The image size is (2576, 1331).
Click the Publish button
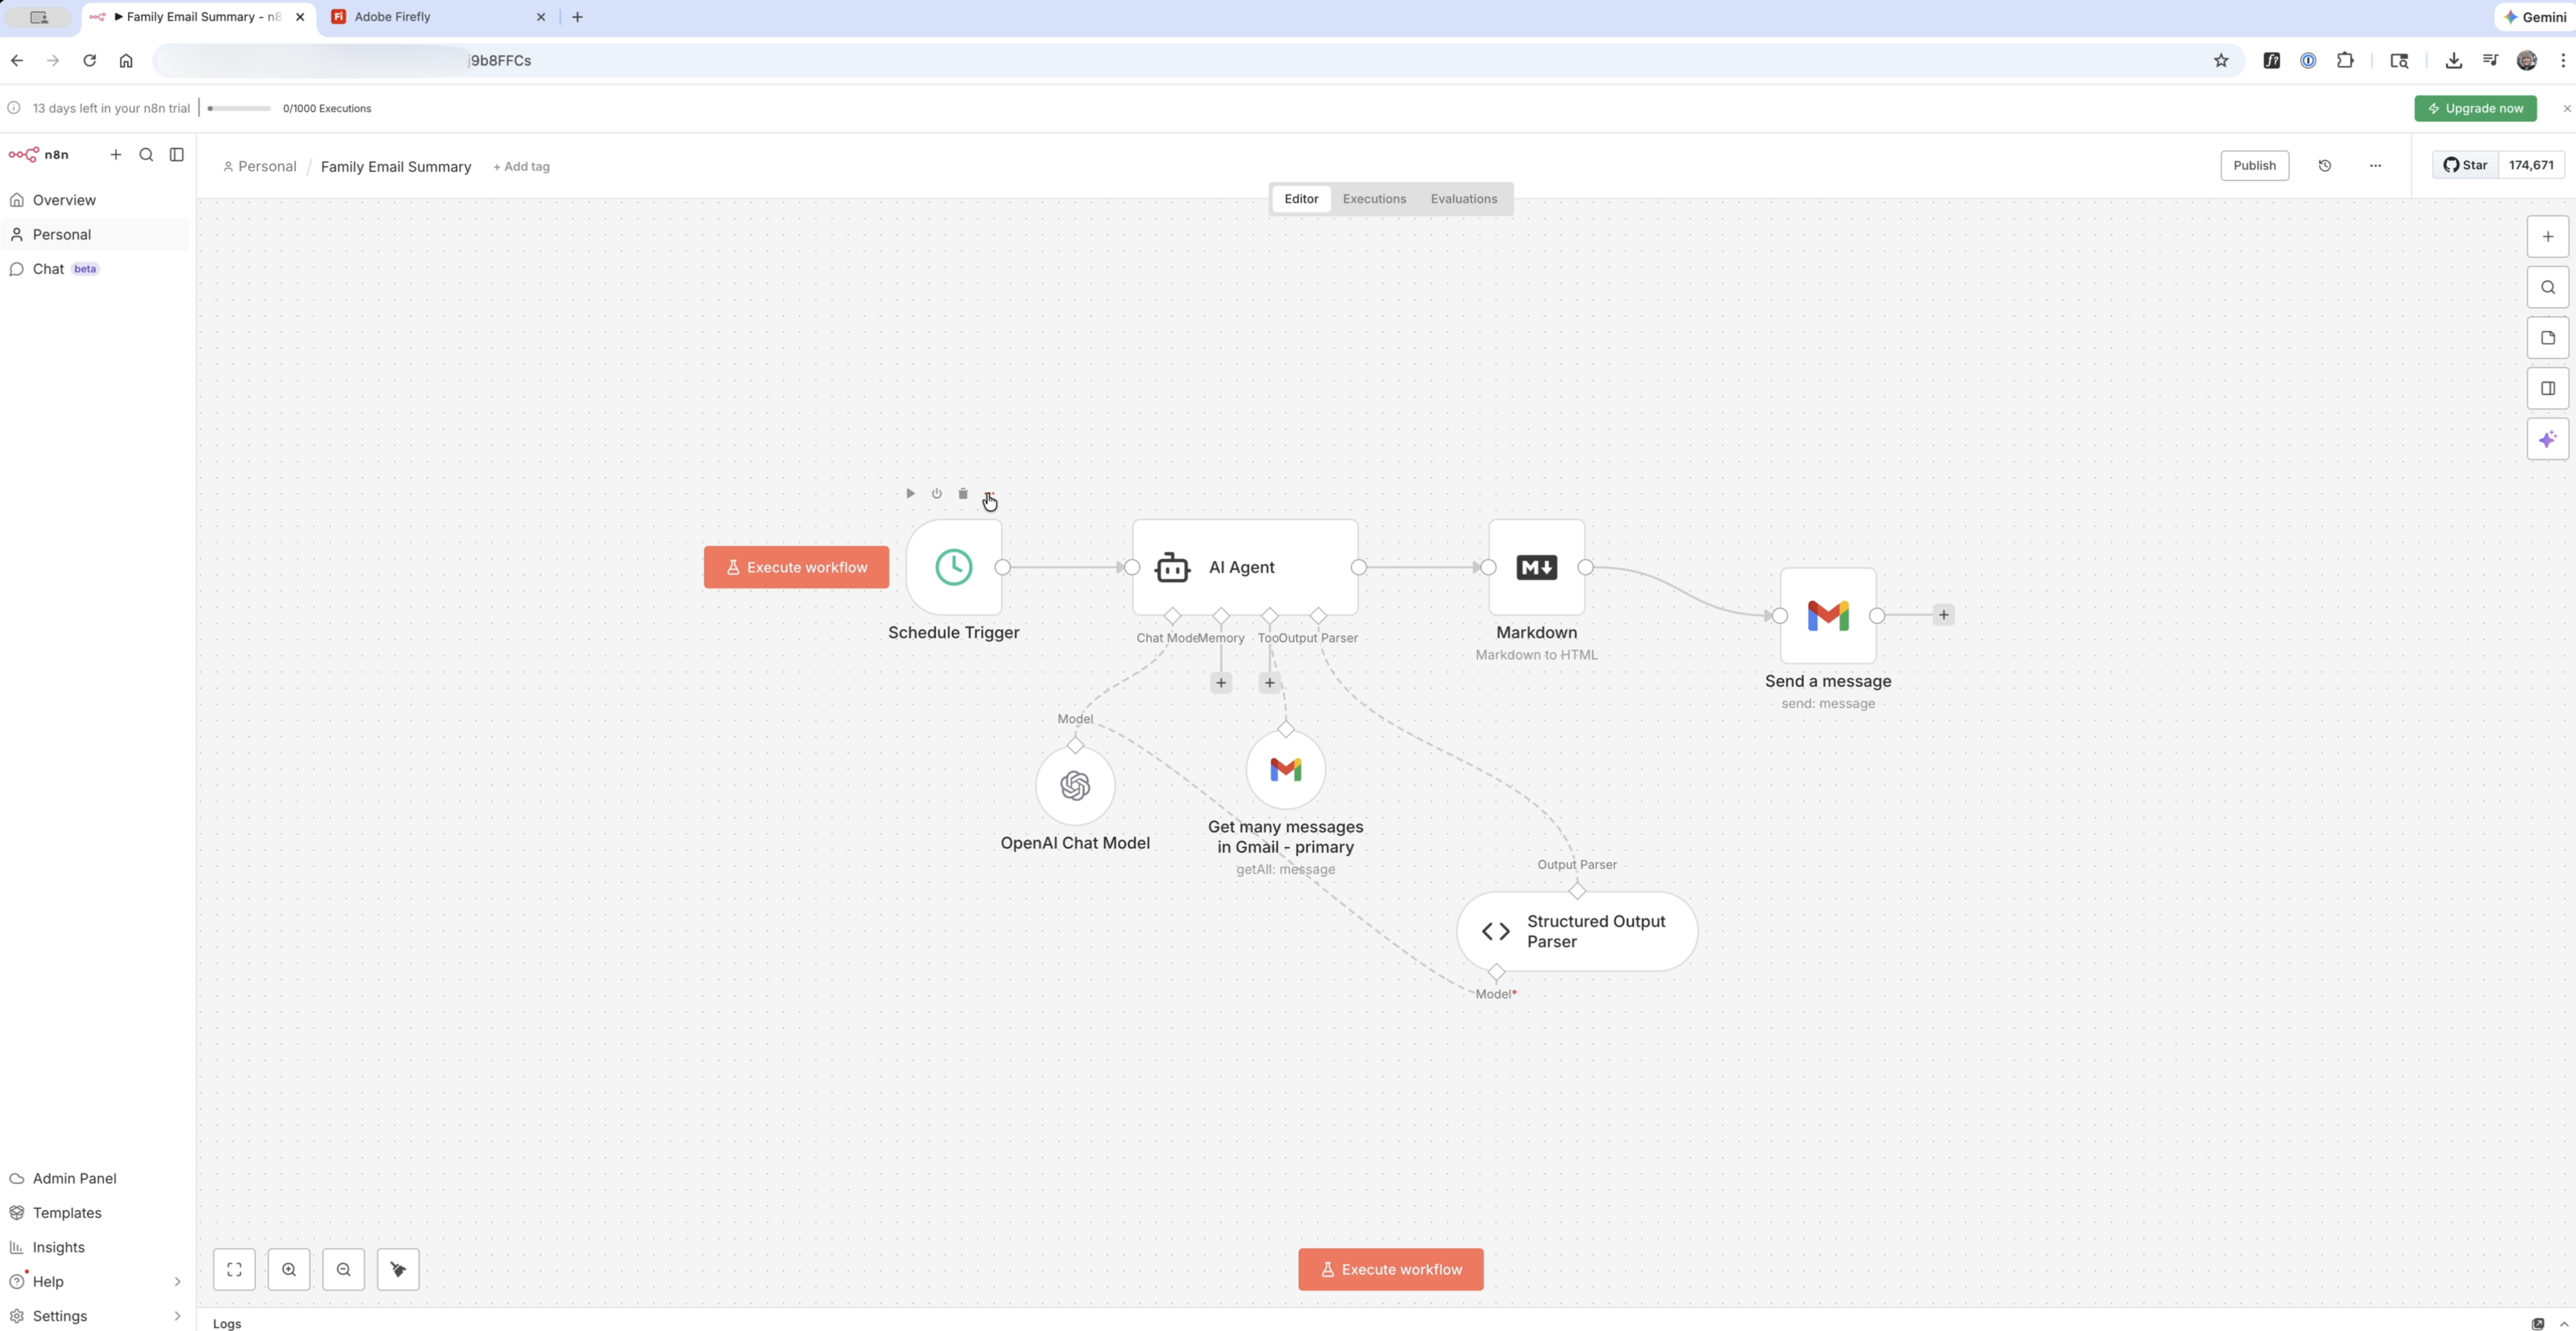[x=2254, y=166]
